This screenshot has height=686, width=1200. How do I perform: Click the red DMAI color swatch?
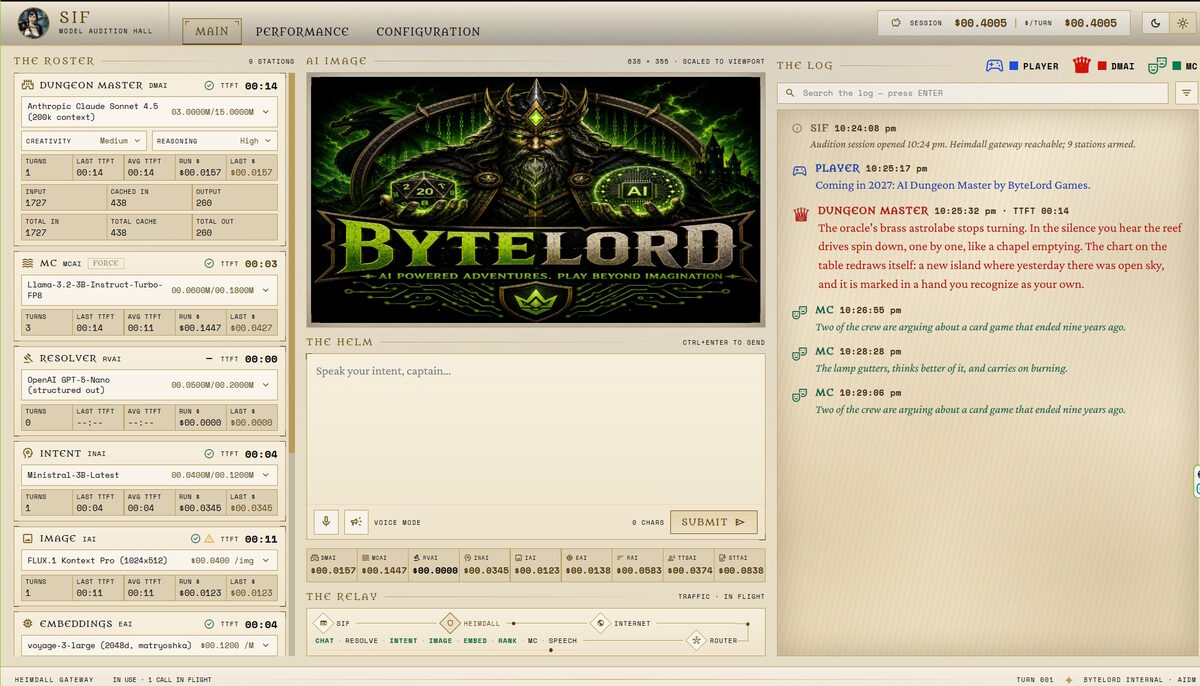click(x=1102, y=66)
